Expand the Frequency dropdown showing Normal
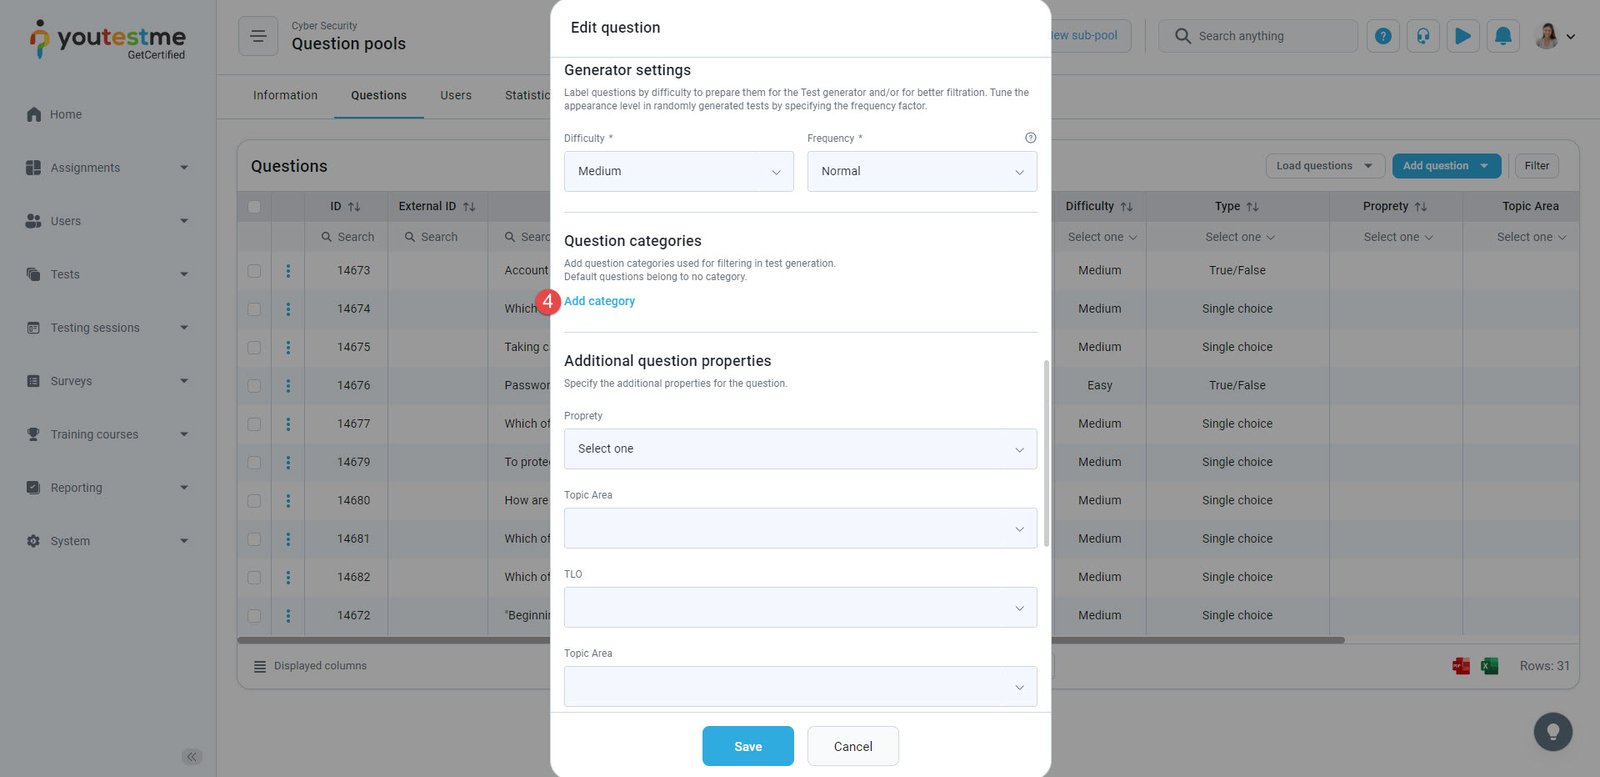1600x777 pixels. click(x=921, y=172)
